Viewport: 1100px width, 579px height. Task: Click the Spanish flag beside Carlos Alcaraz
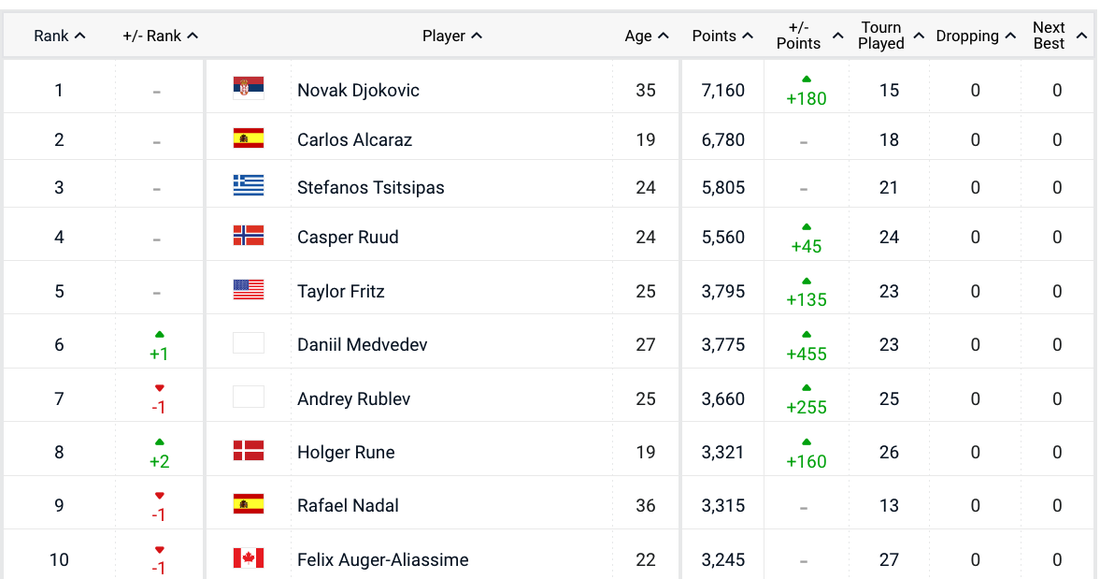coord(248,138)
